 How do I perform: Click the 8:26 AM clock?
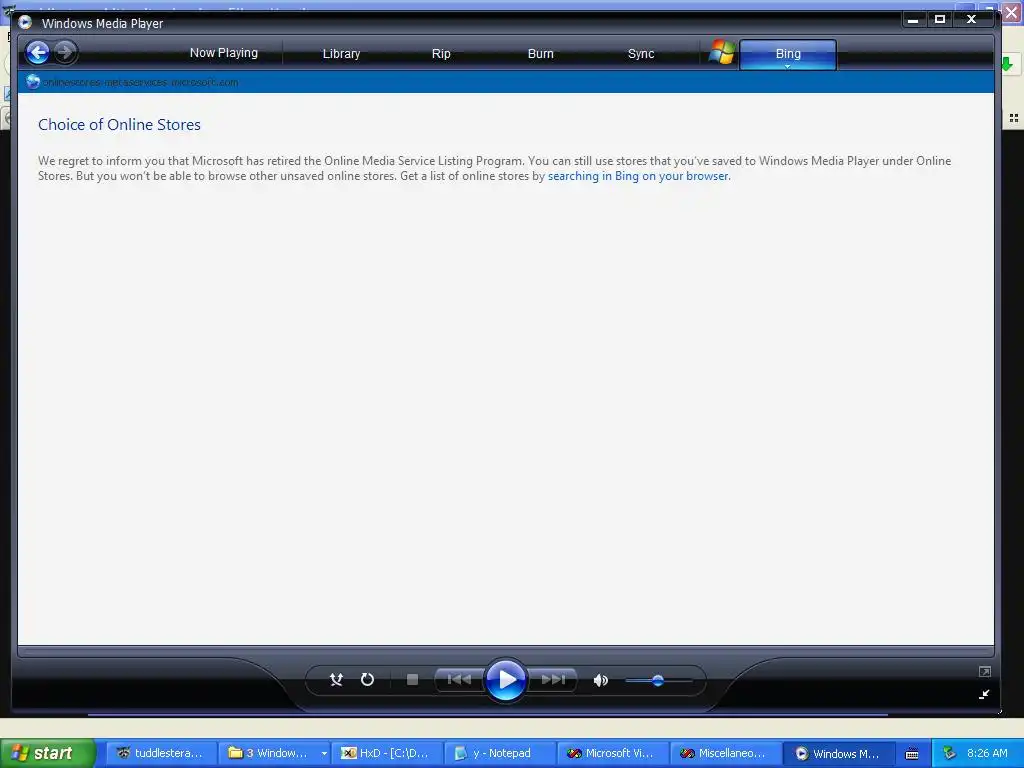987,753
